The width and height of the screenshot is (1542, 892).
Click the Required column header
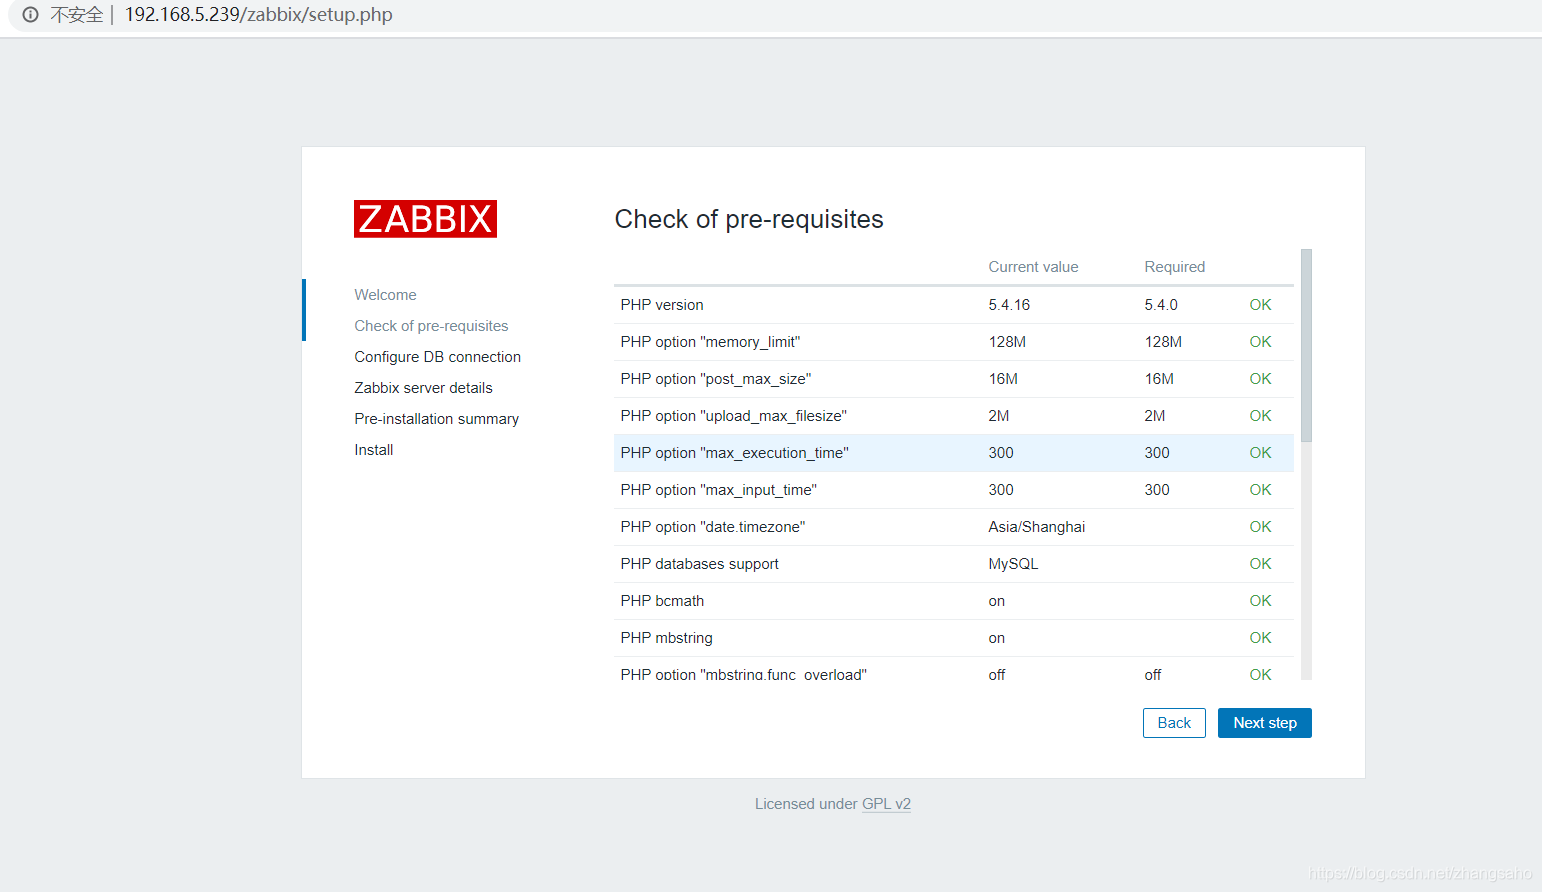pos(1174,267)
